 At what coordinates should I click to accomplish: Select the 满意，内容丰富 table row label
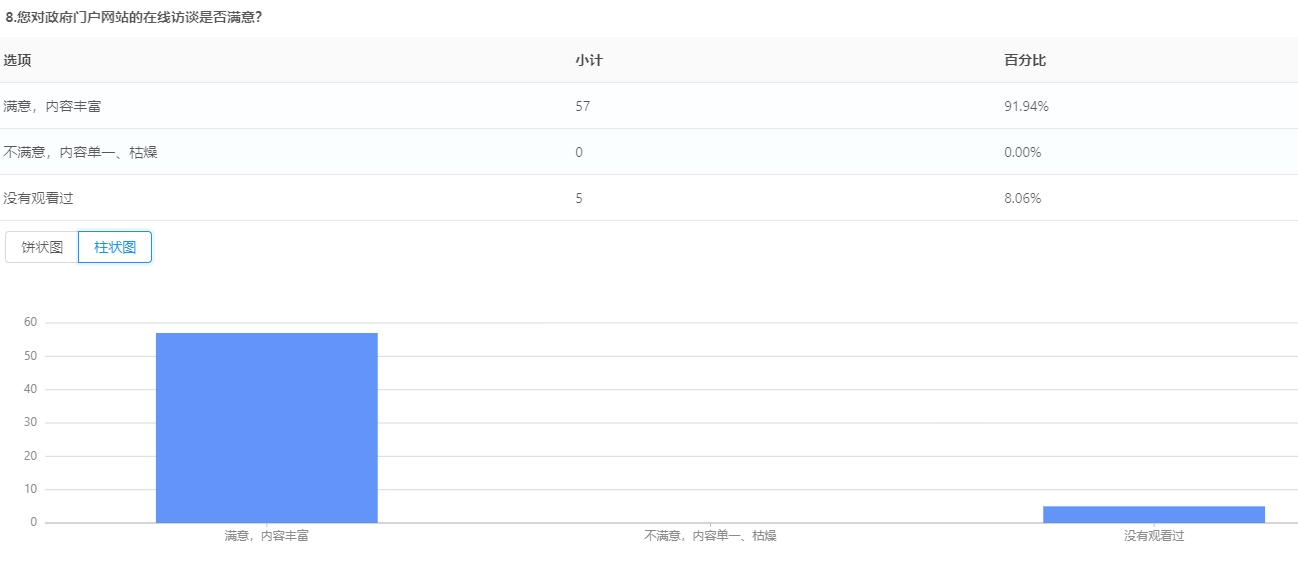click(x=52, y=106)
